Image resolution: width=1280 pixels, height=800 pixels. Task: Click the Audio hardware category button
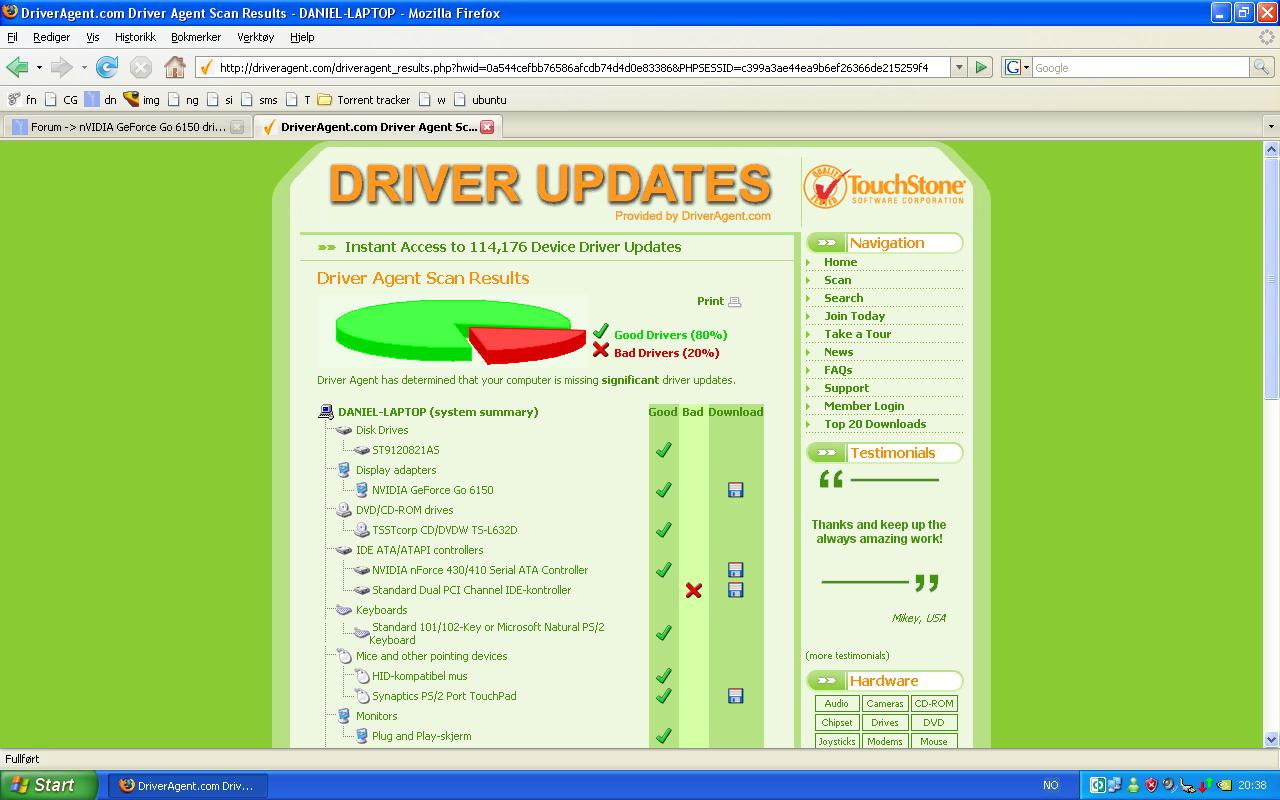pos(837,704)
